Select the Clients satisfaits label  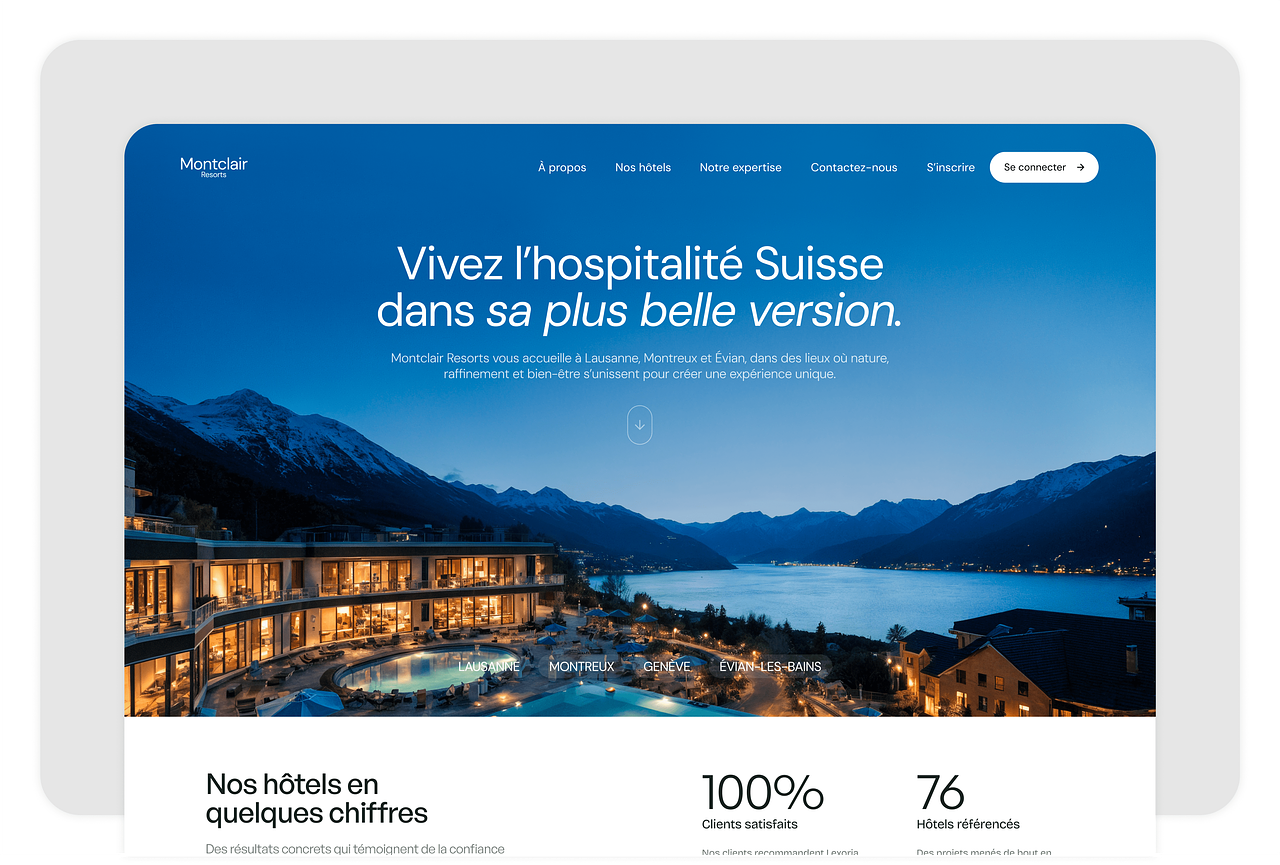pyautogui.click(x=750, y=825)
